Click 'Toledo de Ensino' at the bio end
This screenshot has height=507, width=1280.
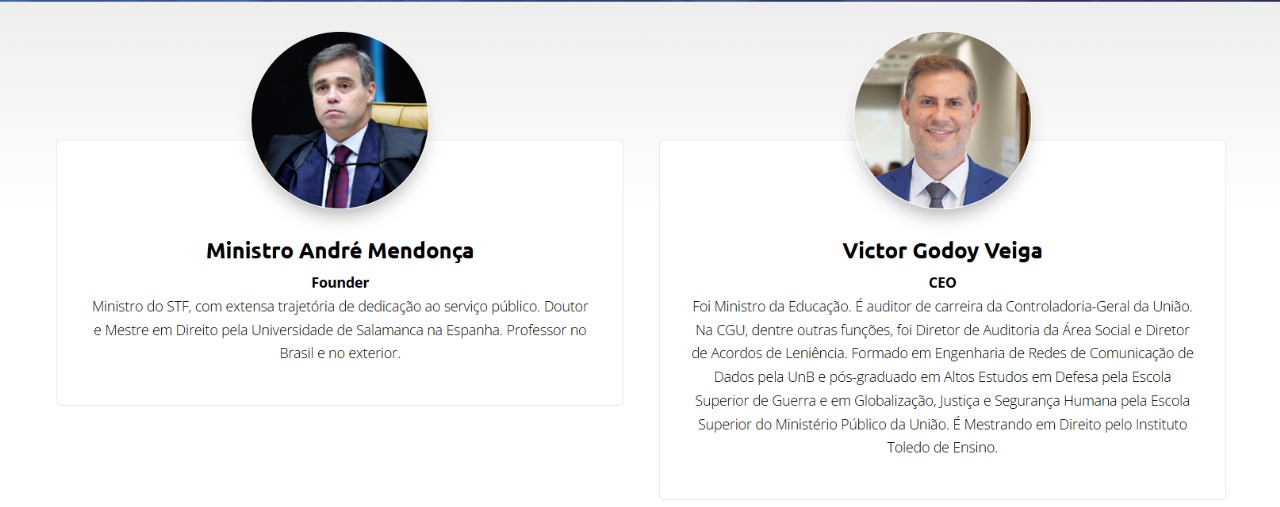pos(942,448)
